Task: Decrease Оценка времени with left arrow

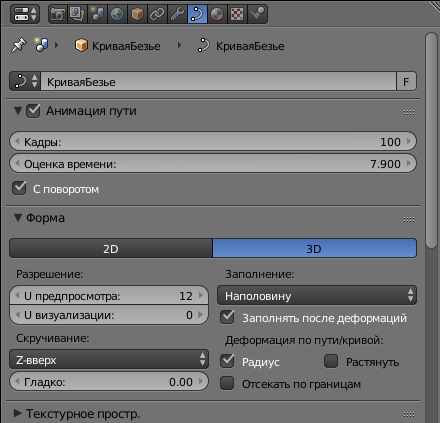Action: (x=17, y=164)
